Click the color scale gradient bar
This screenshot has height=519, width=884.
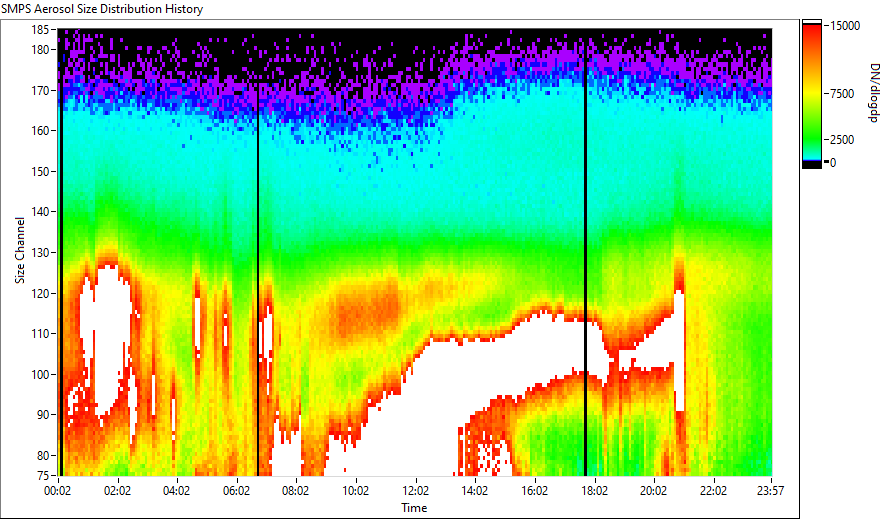812,94
